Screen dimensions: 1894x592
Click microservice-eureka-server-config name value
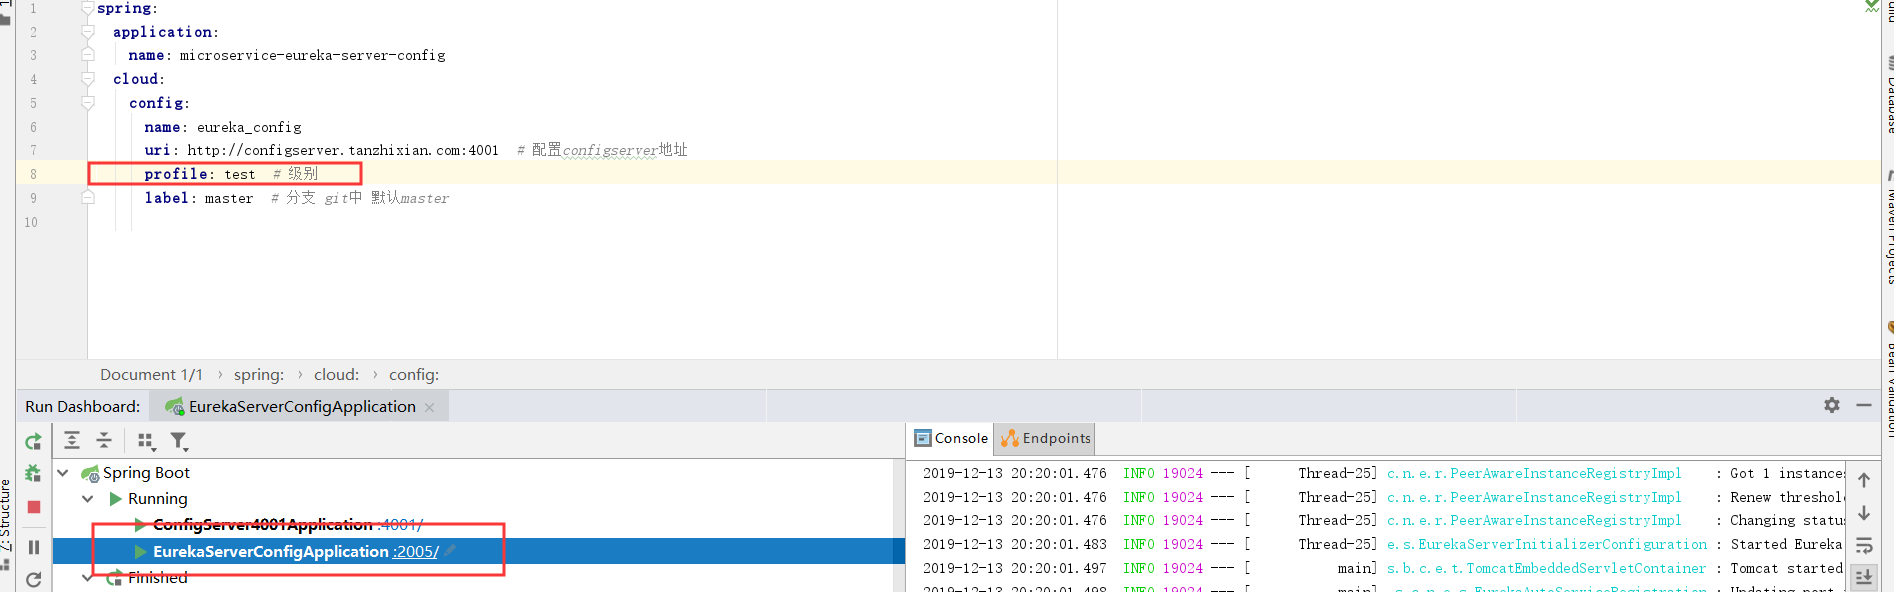click(313, 55)
